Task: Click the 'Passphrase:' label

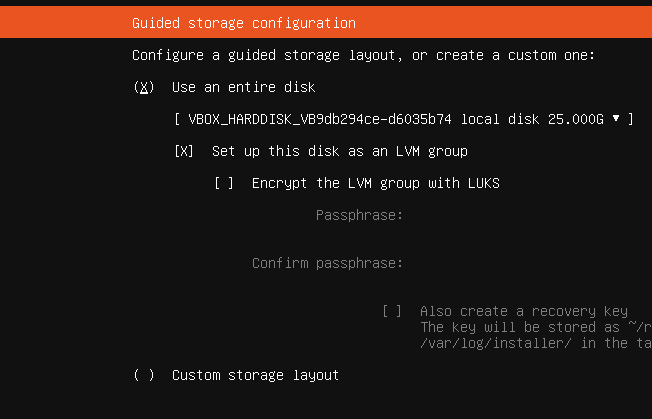Action: [359, 215]
